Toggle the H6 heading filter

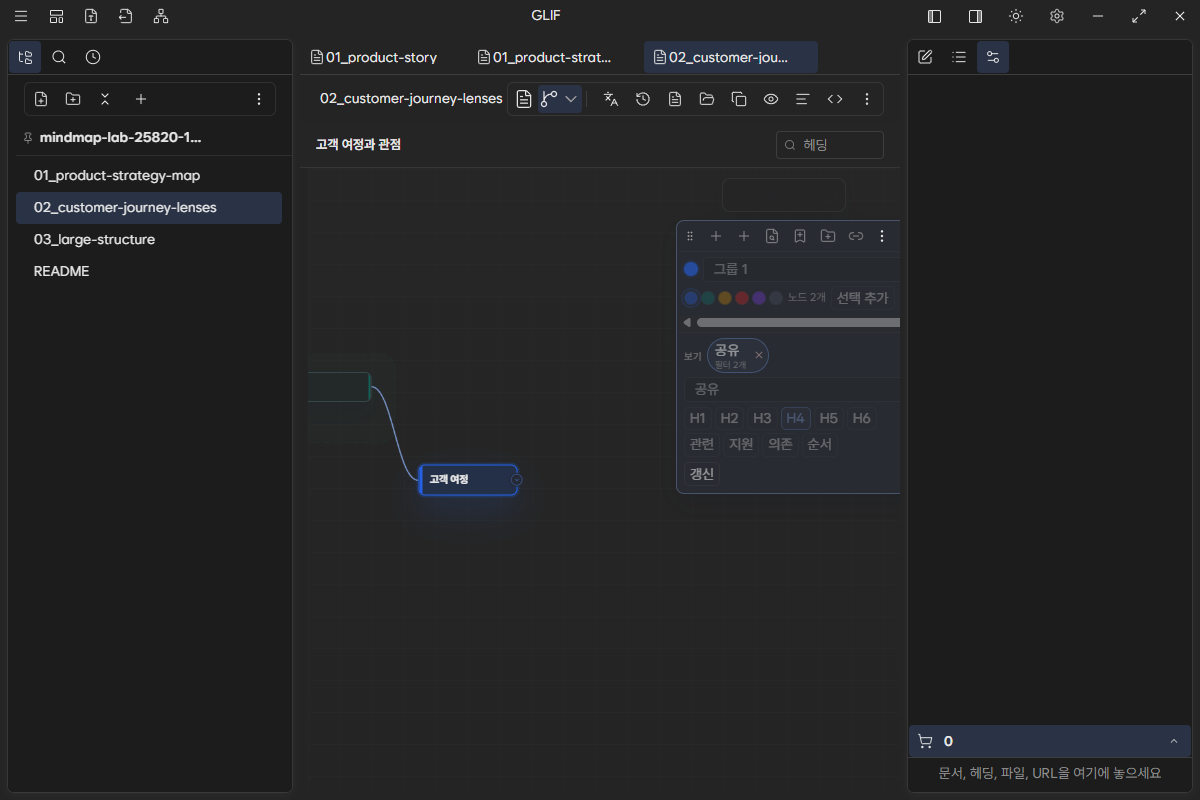point(862,418)
